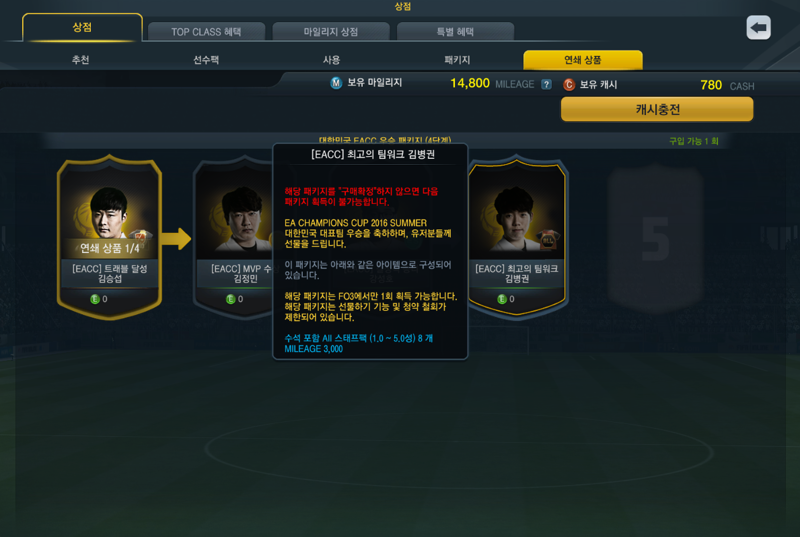
Task: Click green coin icon on 김정민 card
Action: (231, 299)
